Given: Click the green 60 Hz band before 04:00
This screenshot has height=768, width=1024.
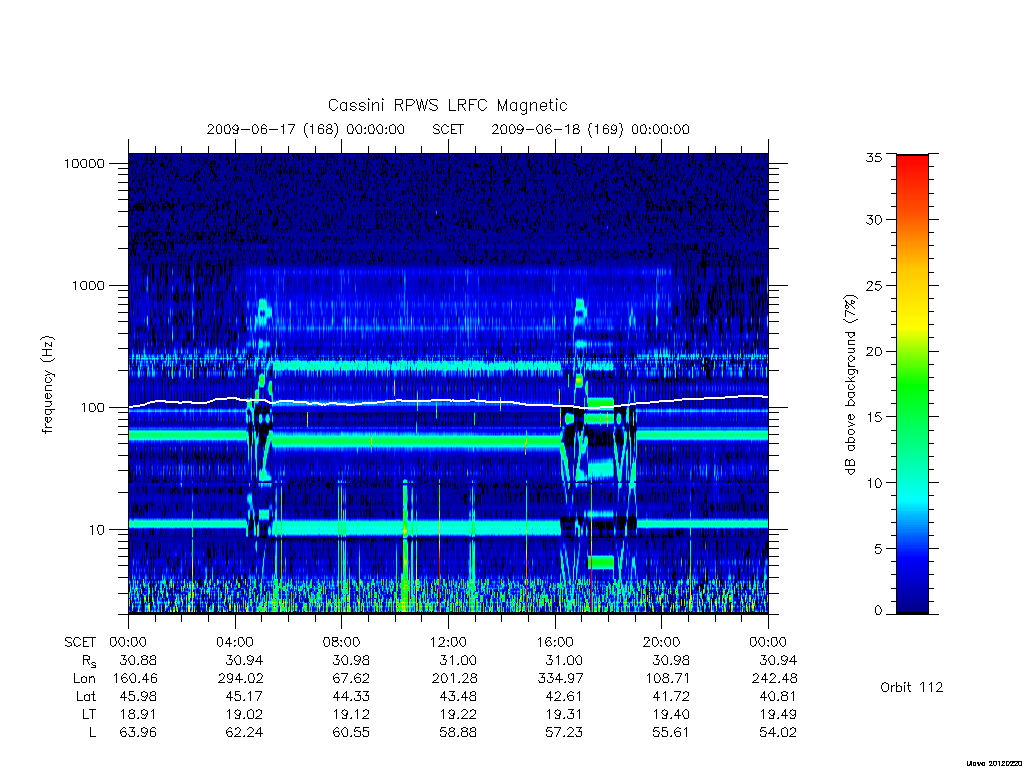Looking at the screenshot, I should pos(187,435).
